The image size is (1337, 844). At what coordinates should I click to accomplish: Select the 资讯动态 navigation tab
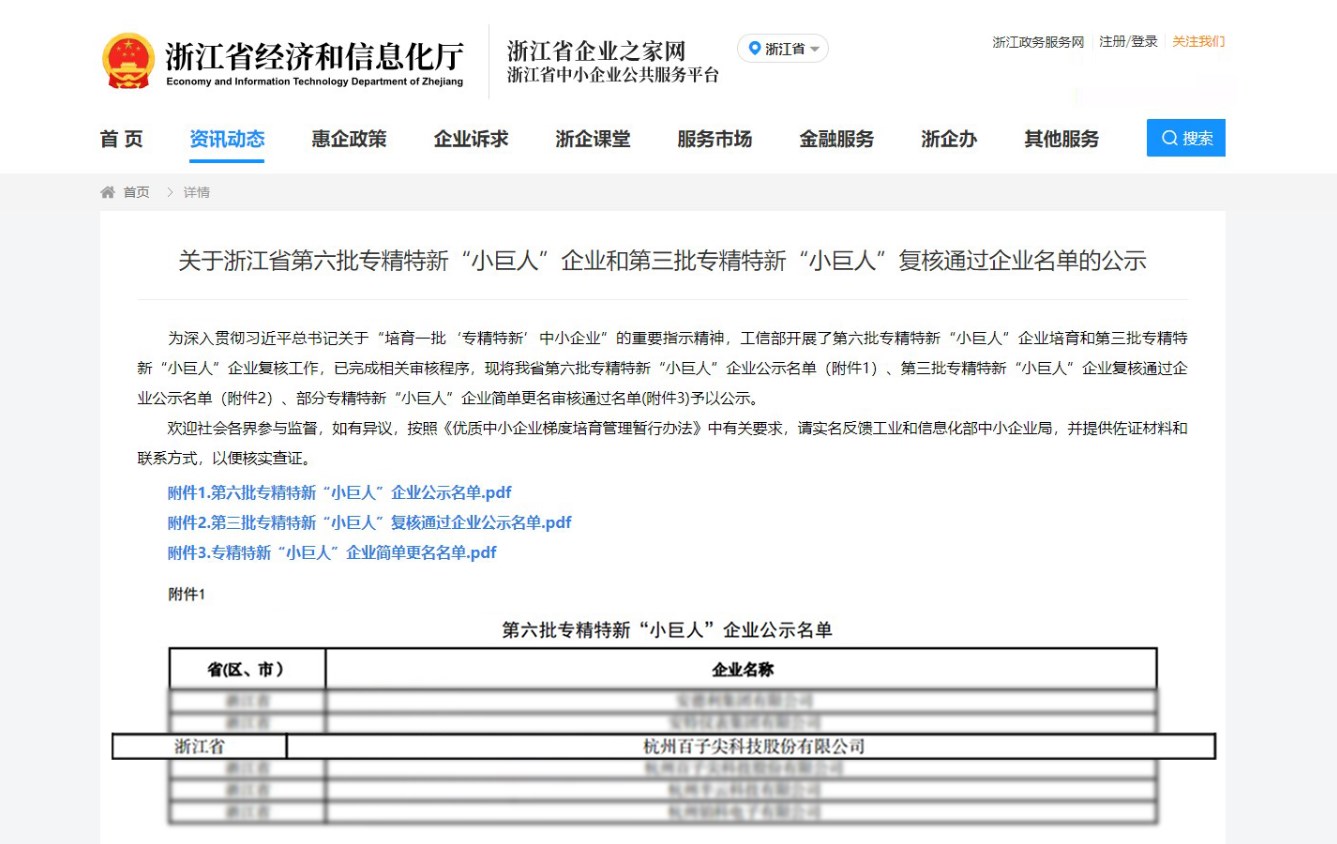(227, 139)
